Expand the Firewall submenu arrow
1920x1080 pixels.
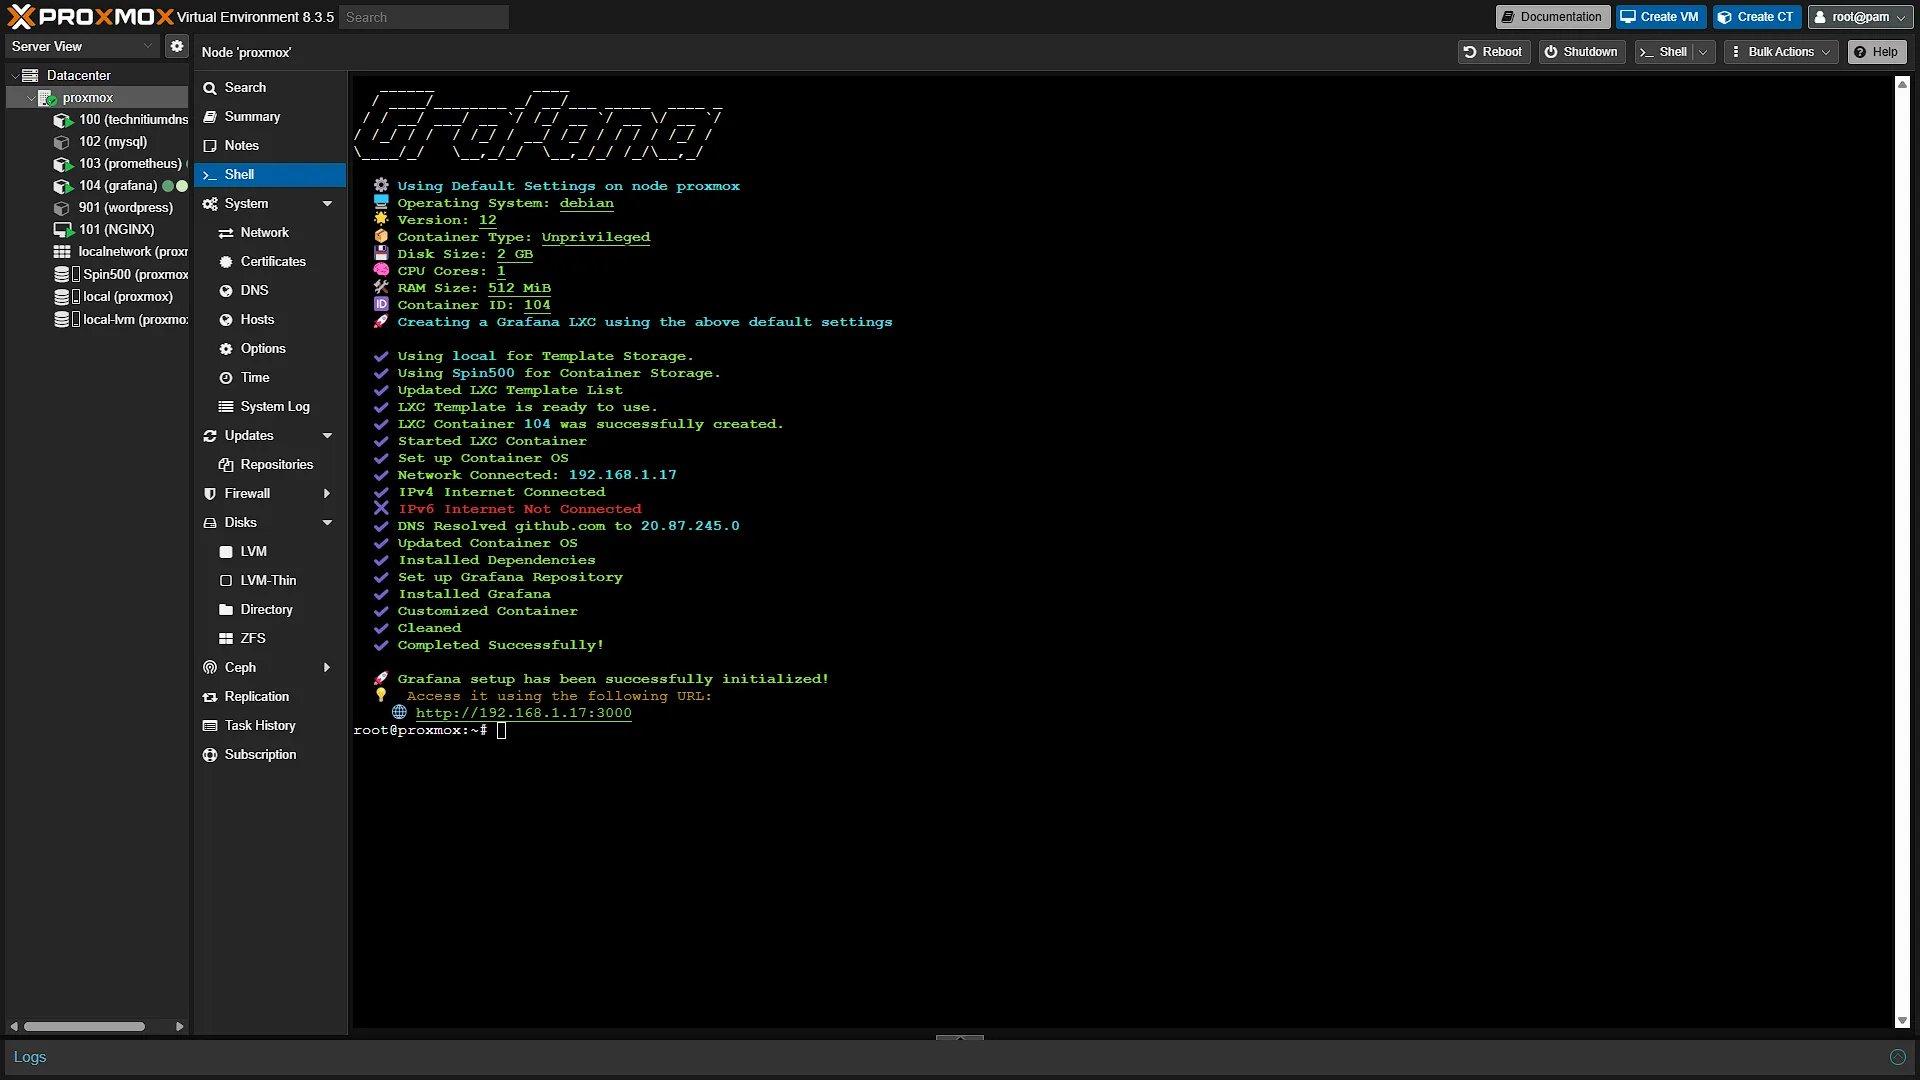coord(327,494)
